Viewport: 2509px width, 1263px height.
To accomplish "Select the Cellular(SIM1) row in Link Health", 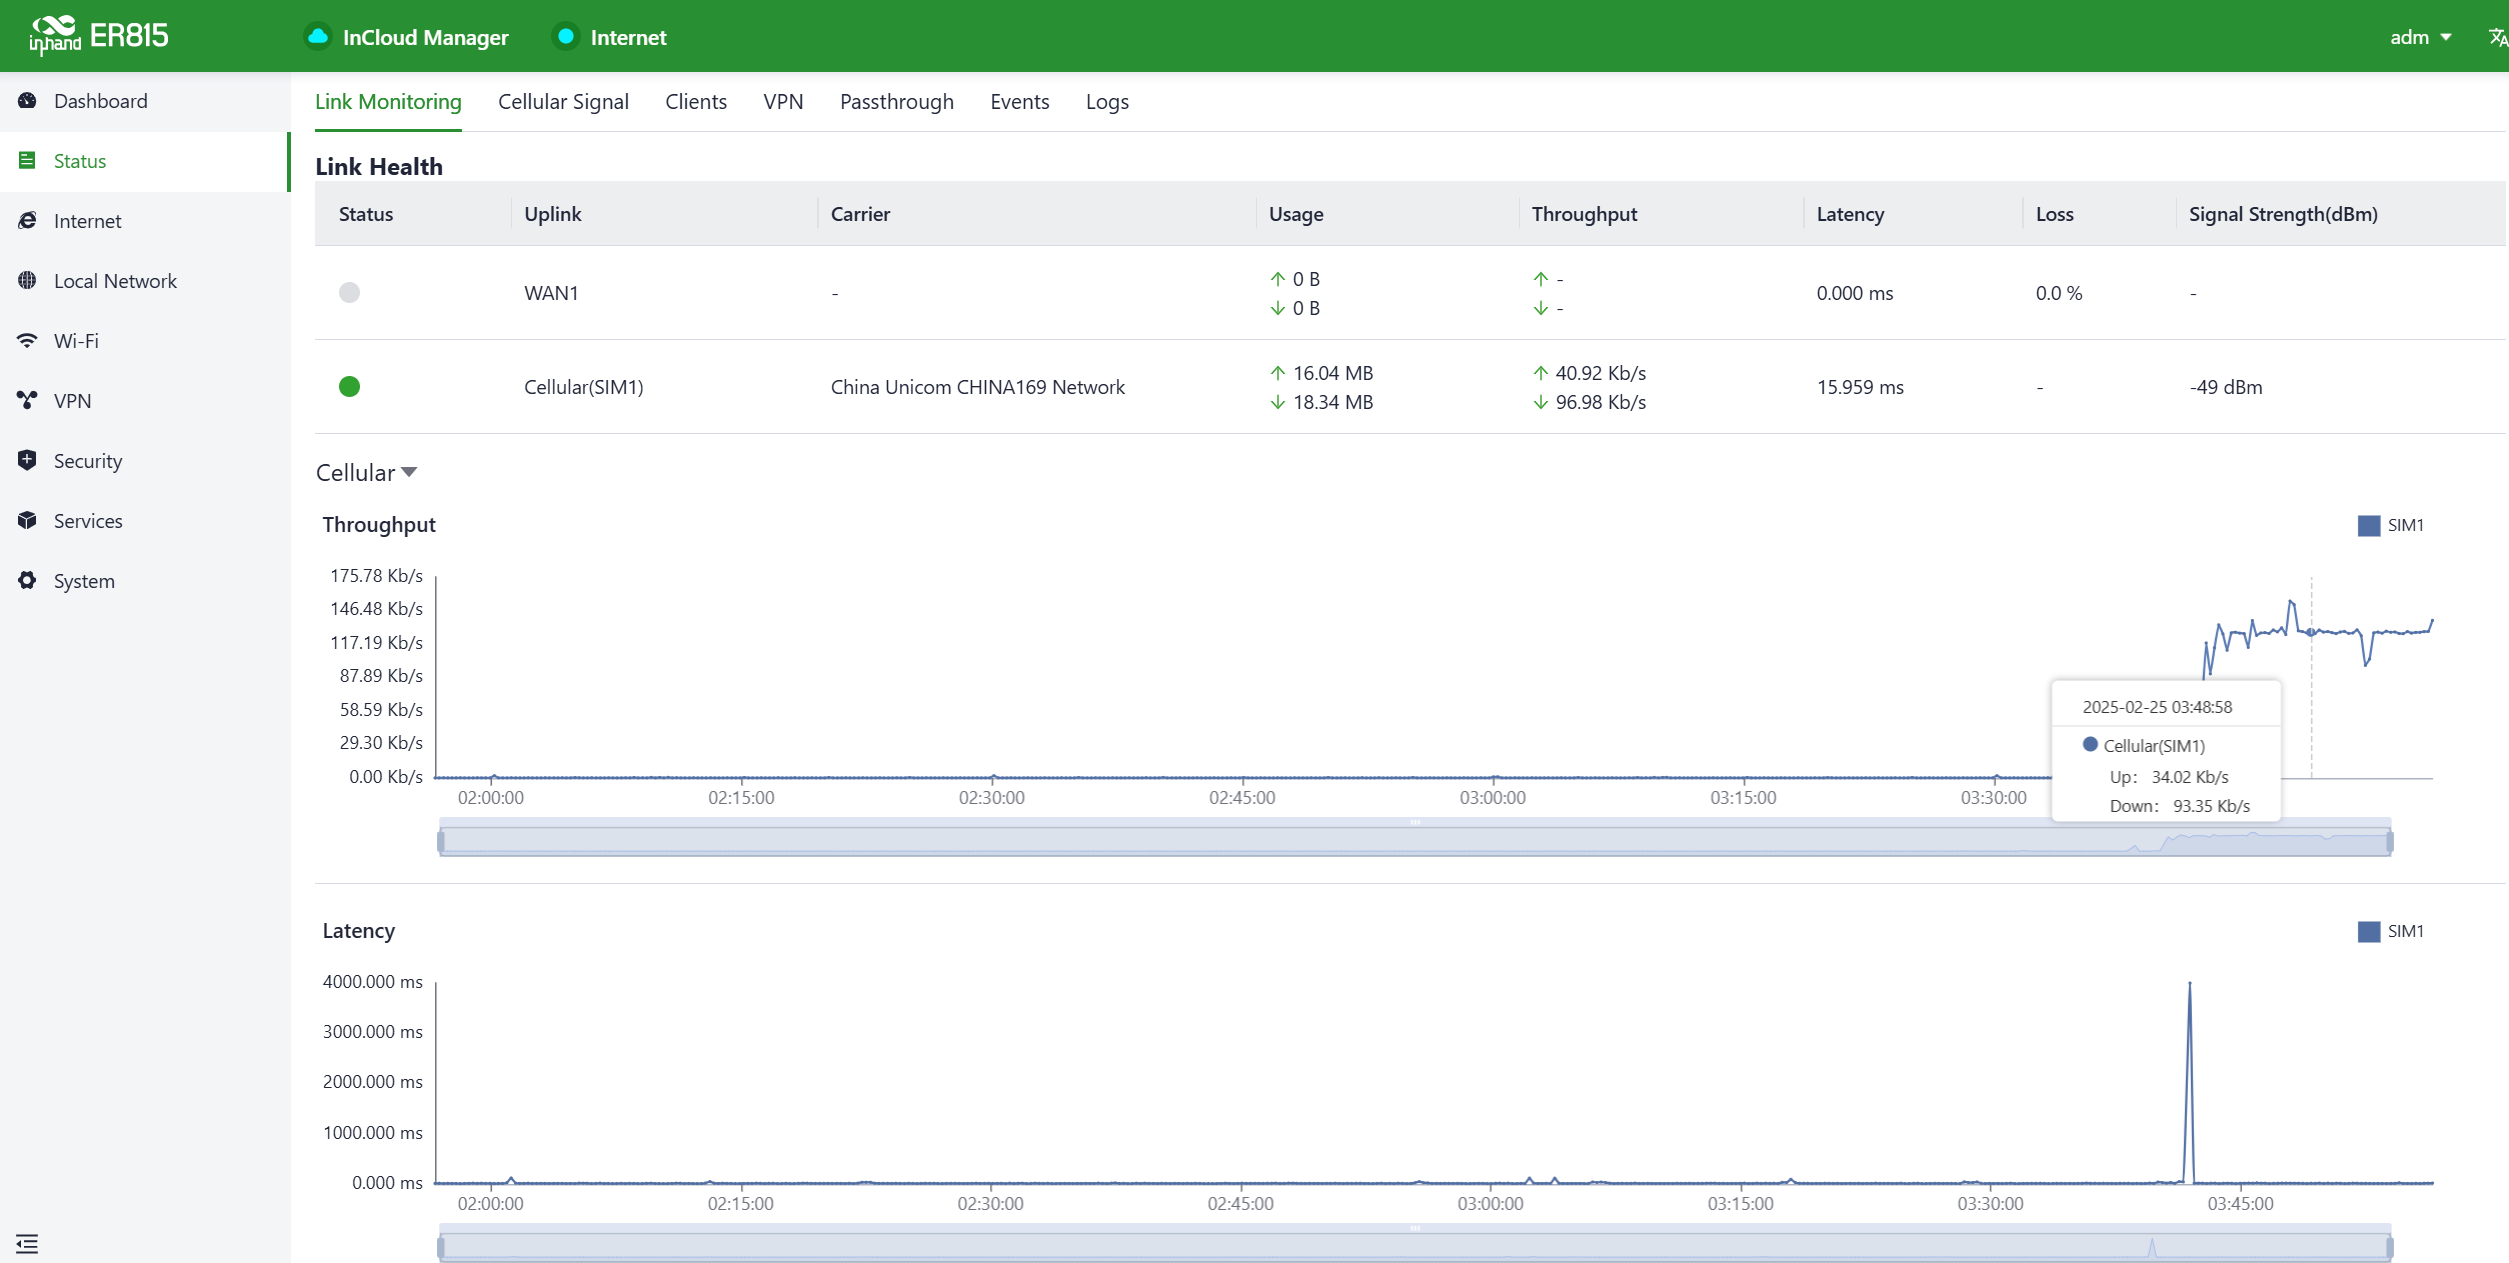I will pyautogui.click(x=583, y=387).
